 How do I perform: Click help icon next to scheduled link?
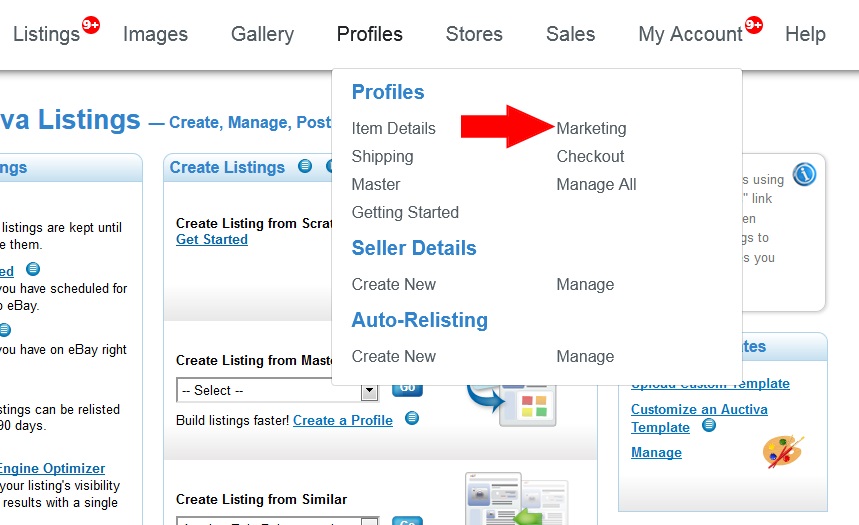click(x=33, y=269)
